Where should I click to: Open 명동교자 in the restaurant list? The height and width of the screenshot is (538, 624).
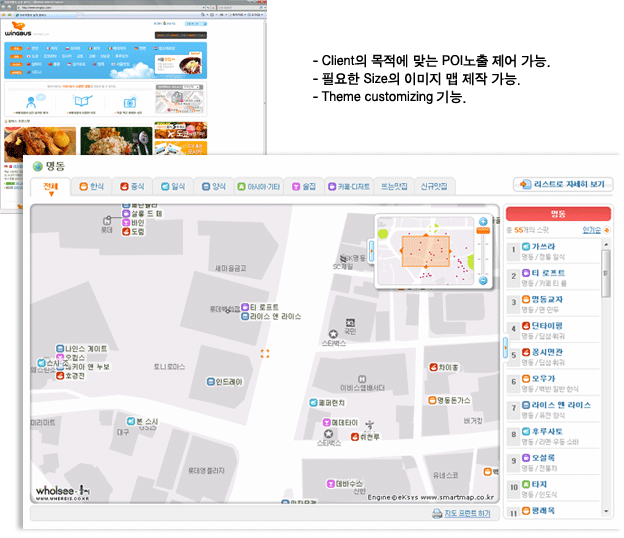tap(548, 298)
